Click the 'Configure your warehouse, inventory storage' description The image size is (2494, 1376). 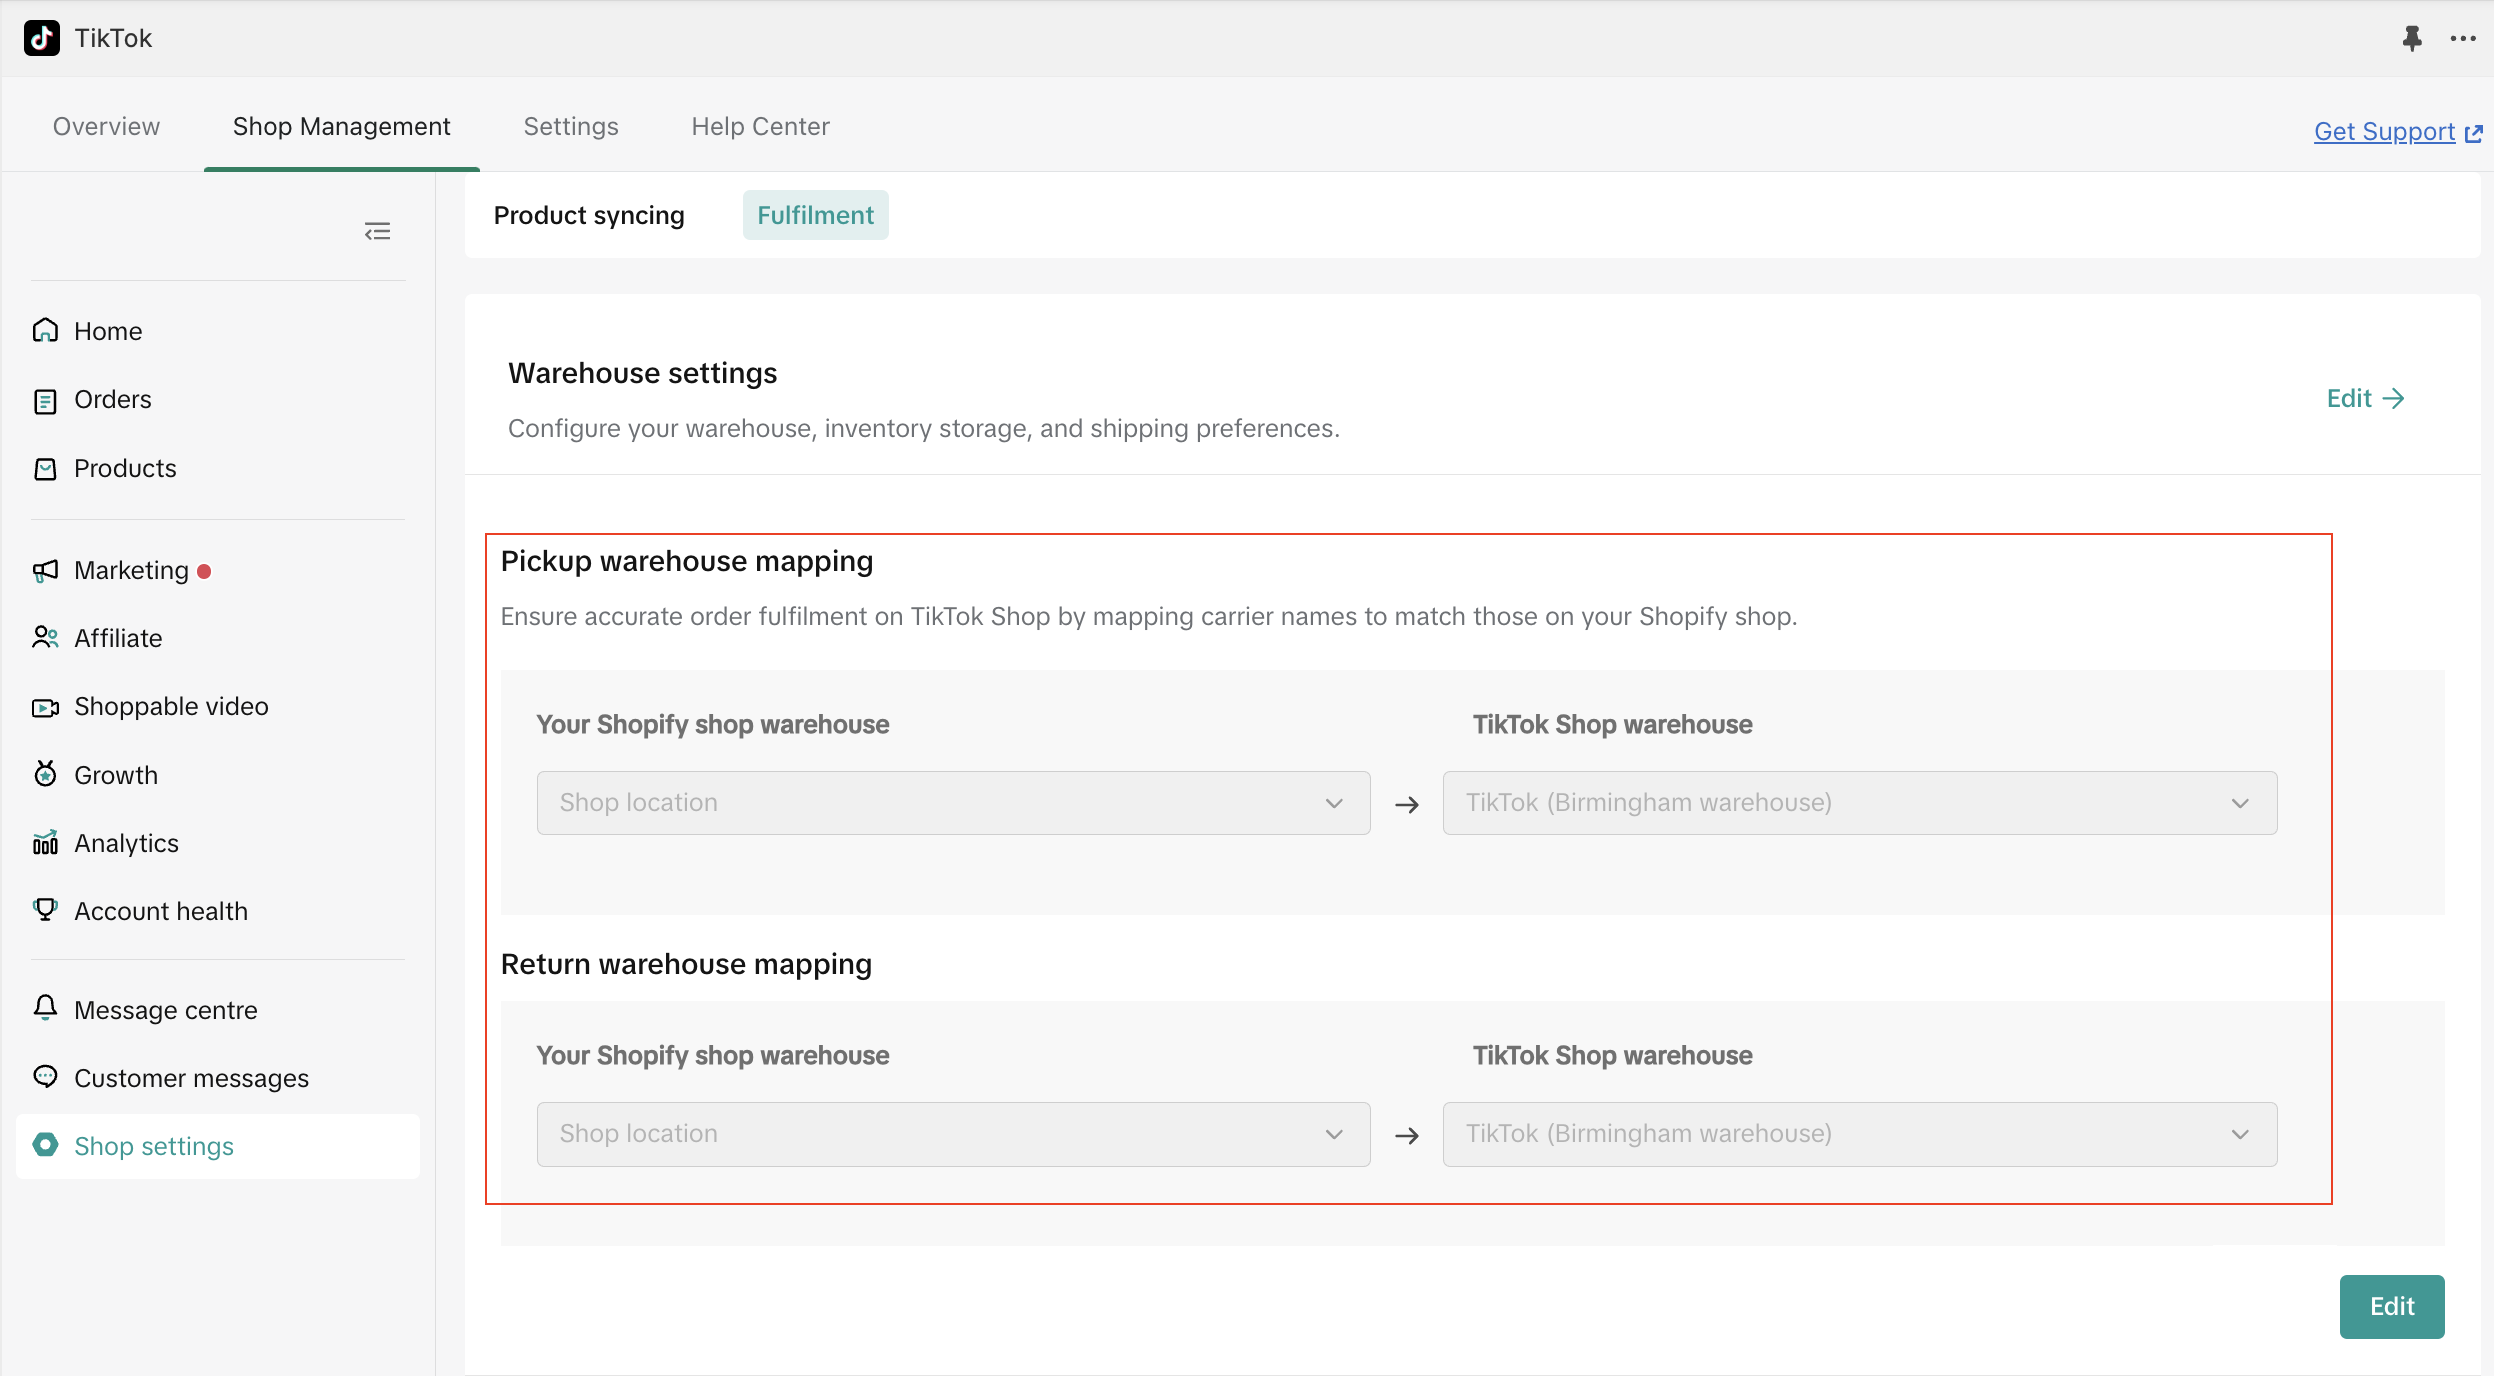tap(924, 428)
